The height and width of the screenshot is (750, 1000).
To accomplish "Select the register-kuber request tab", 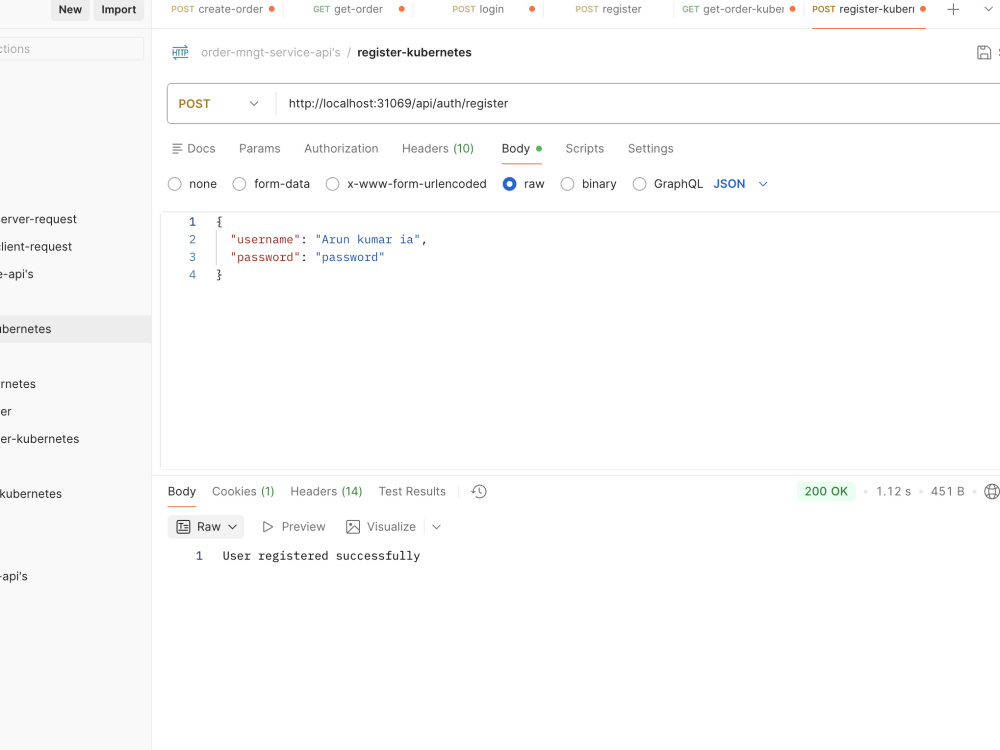I will pyautogui.click(x=869, y=10).
